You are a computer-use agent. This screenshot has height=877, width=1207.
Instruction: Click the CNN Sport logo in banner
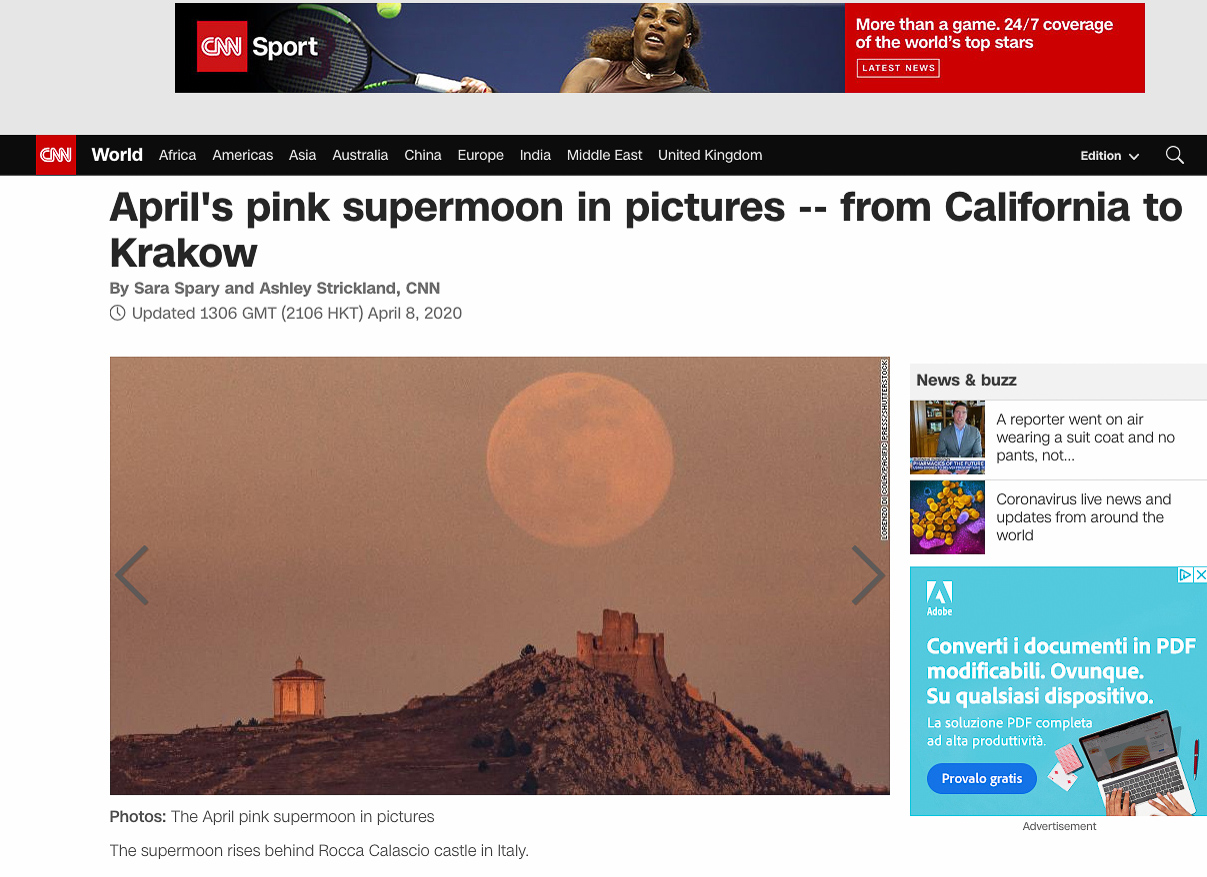258,47
